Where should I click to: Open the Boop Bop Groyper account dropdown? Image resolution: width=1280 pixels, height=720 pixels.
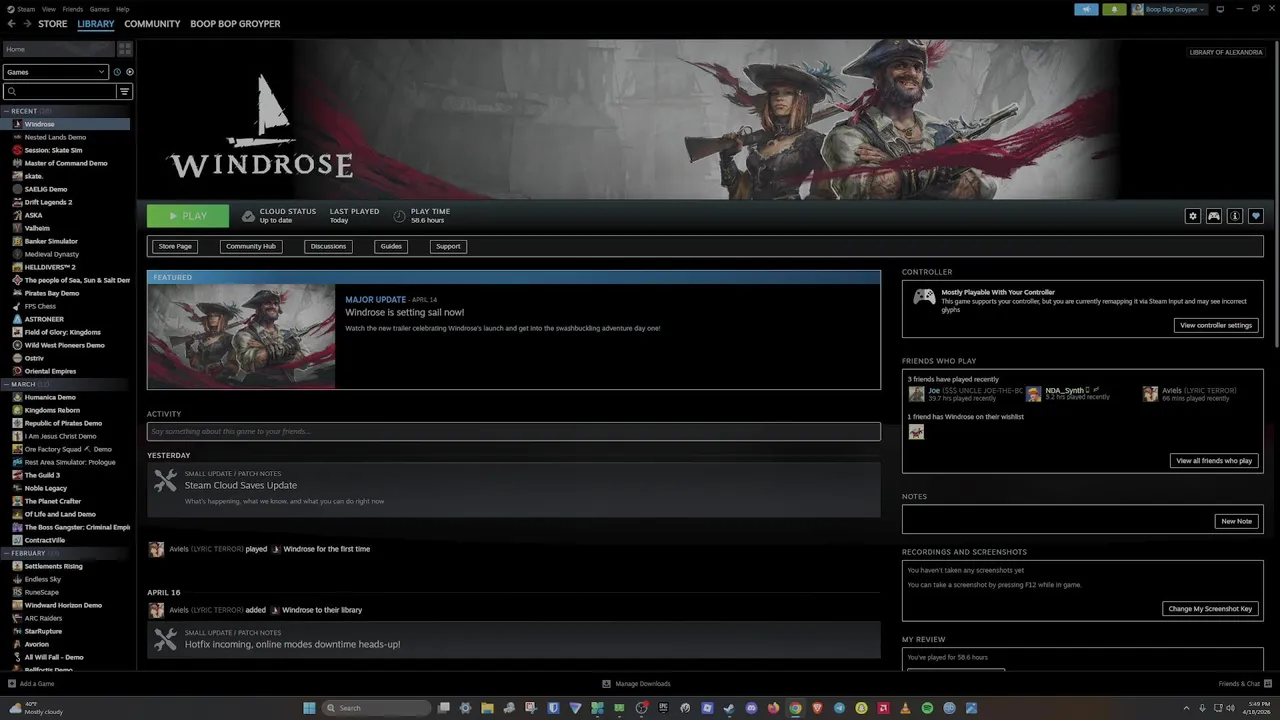click(1169, 9)
